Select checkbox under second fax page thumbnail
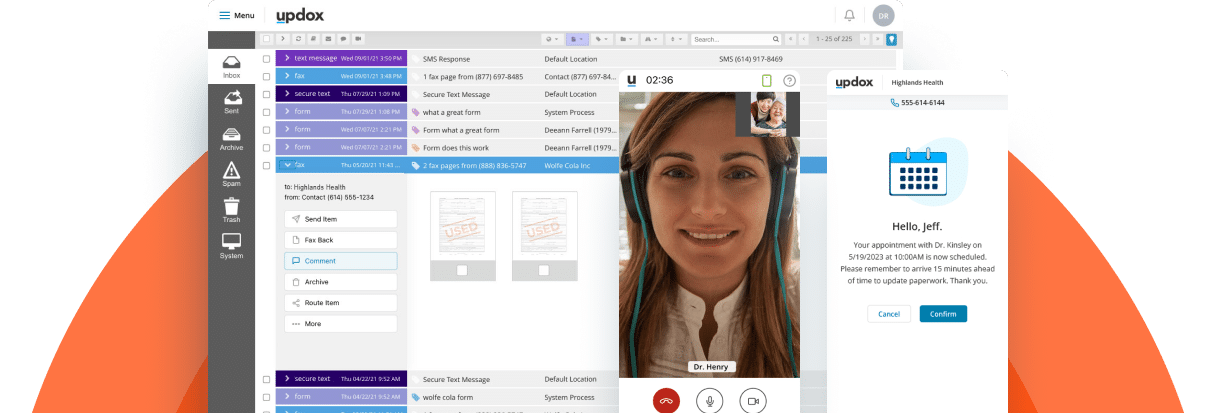The image size is (1216, 413). [544, 270]
